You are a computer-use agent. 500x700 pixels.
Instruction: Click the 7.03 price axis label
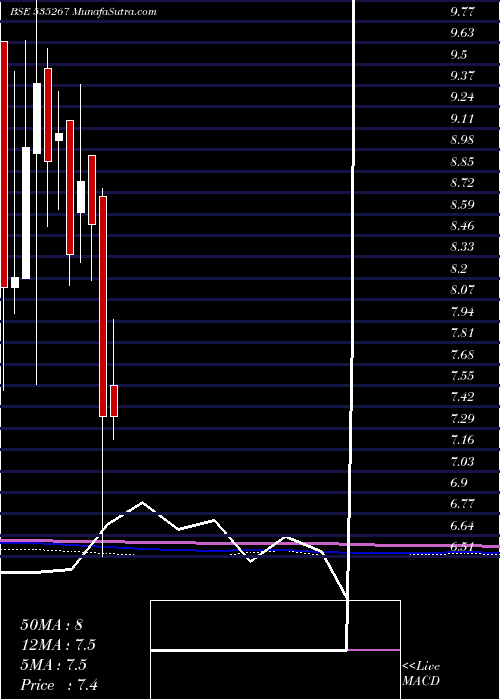click(462, 462)
